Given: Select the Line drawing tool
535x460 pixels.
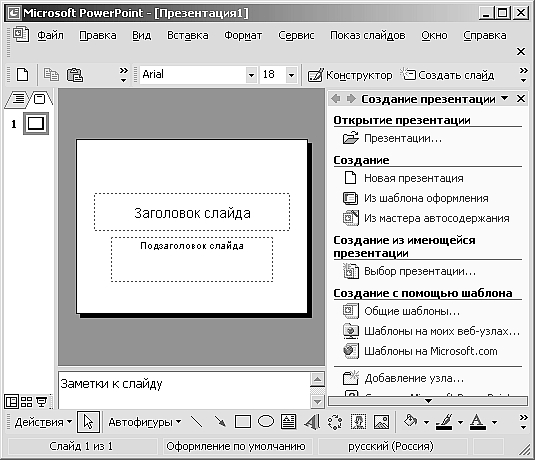Looking at the screenshot, I should tap(197, 422).
